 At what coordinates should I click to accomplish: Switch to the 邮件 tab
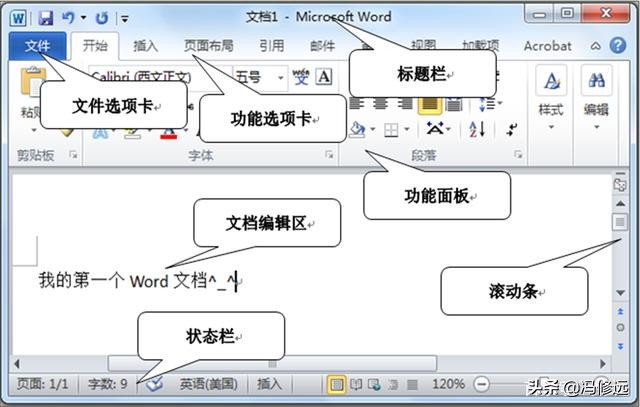[x=322, y=46]
